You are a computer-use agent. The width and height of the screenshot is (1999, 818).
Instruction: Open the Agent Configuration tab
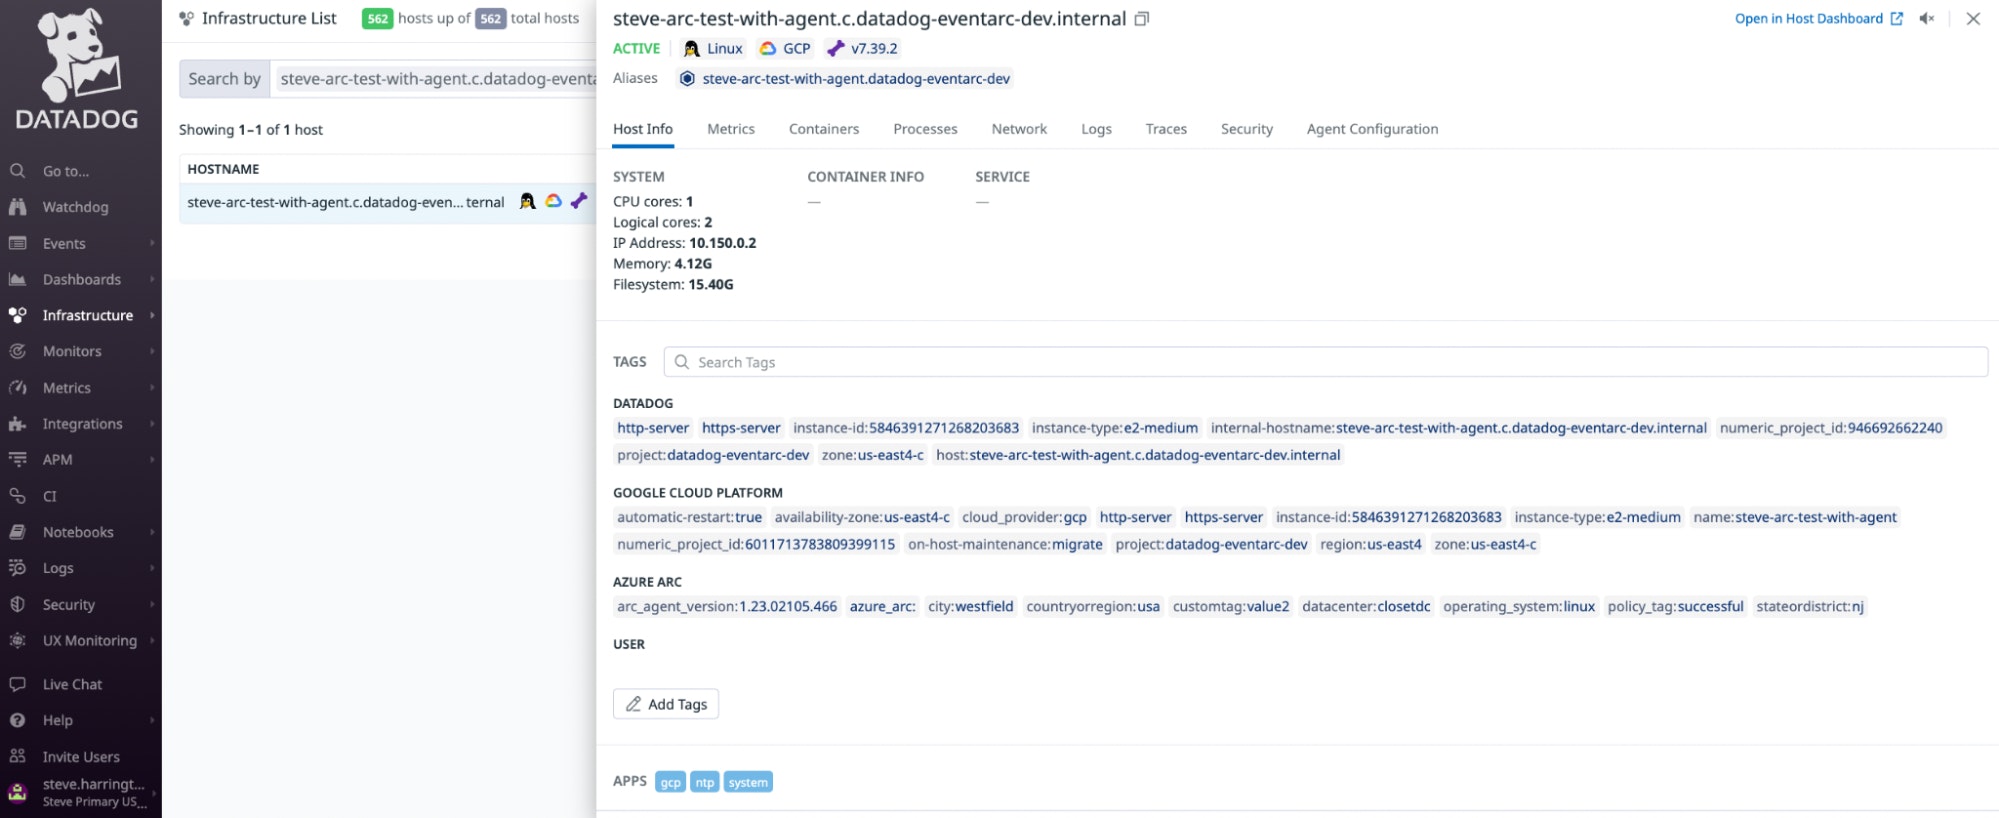click(1371, 129)
